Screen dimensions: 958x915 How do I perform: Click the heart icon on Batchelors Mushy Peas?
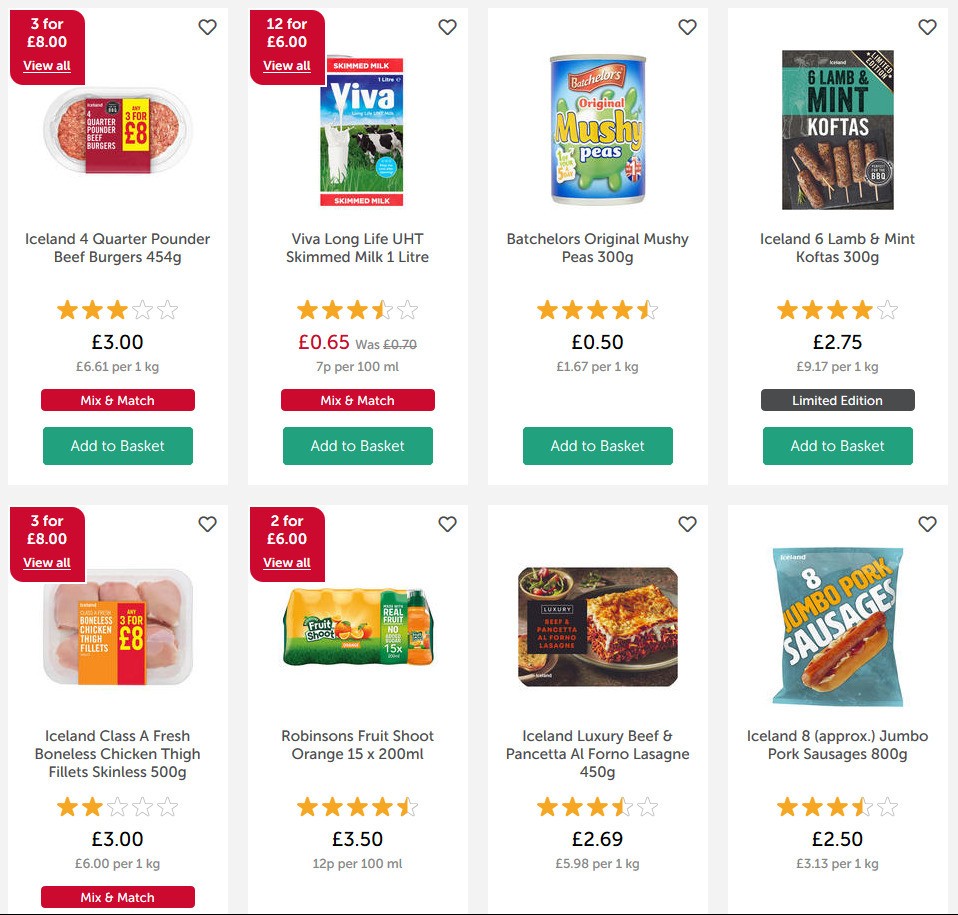(x=687, y=28)
